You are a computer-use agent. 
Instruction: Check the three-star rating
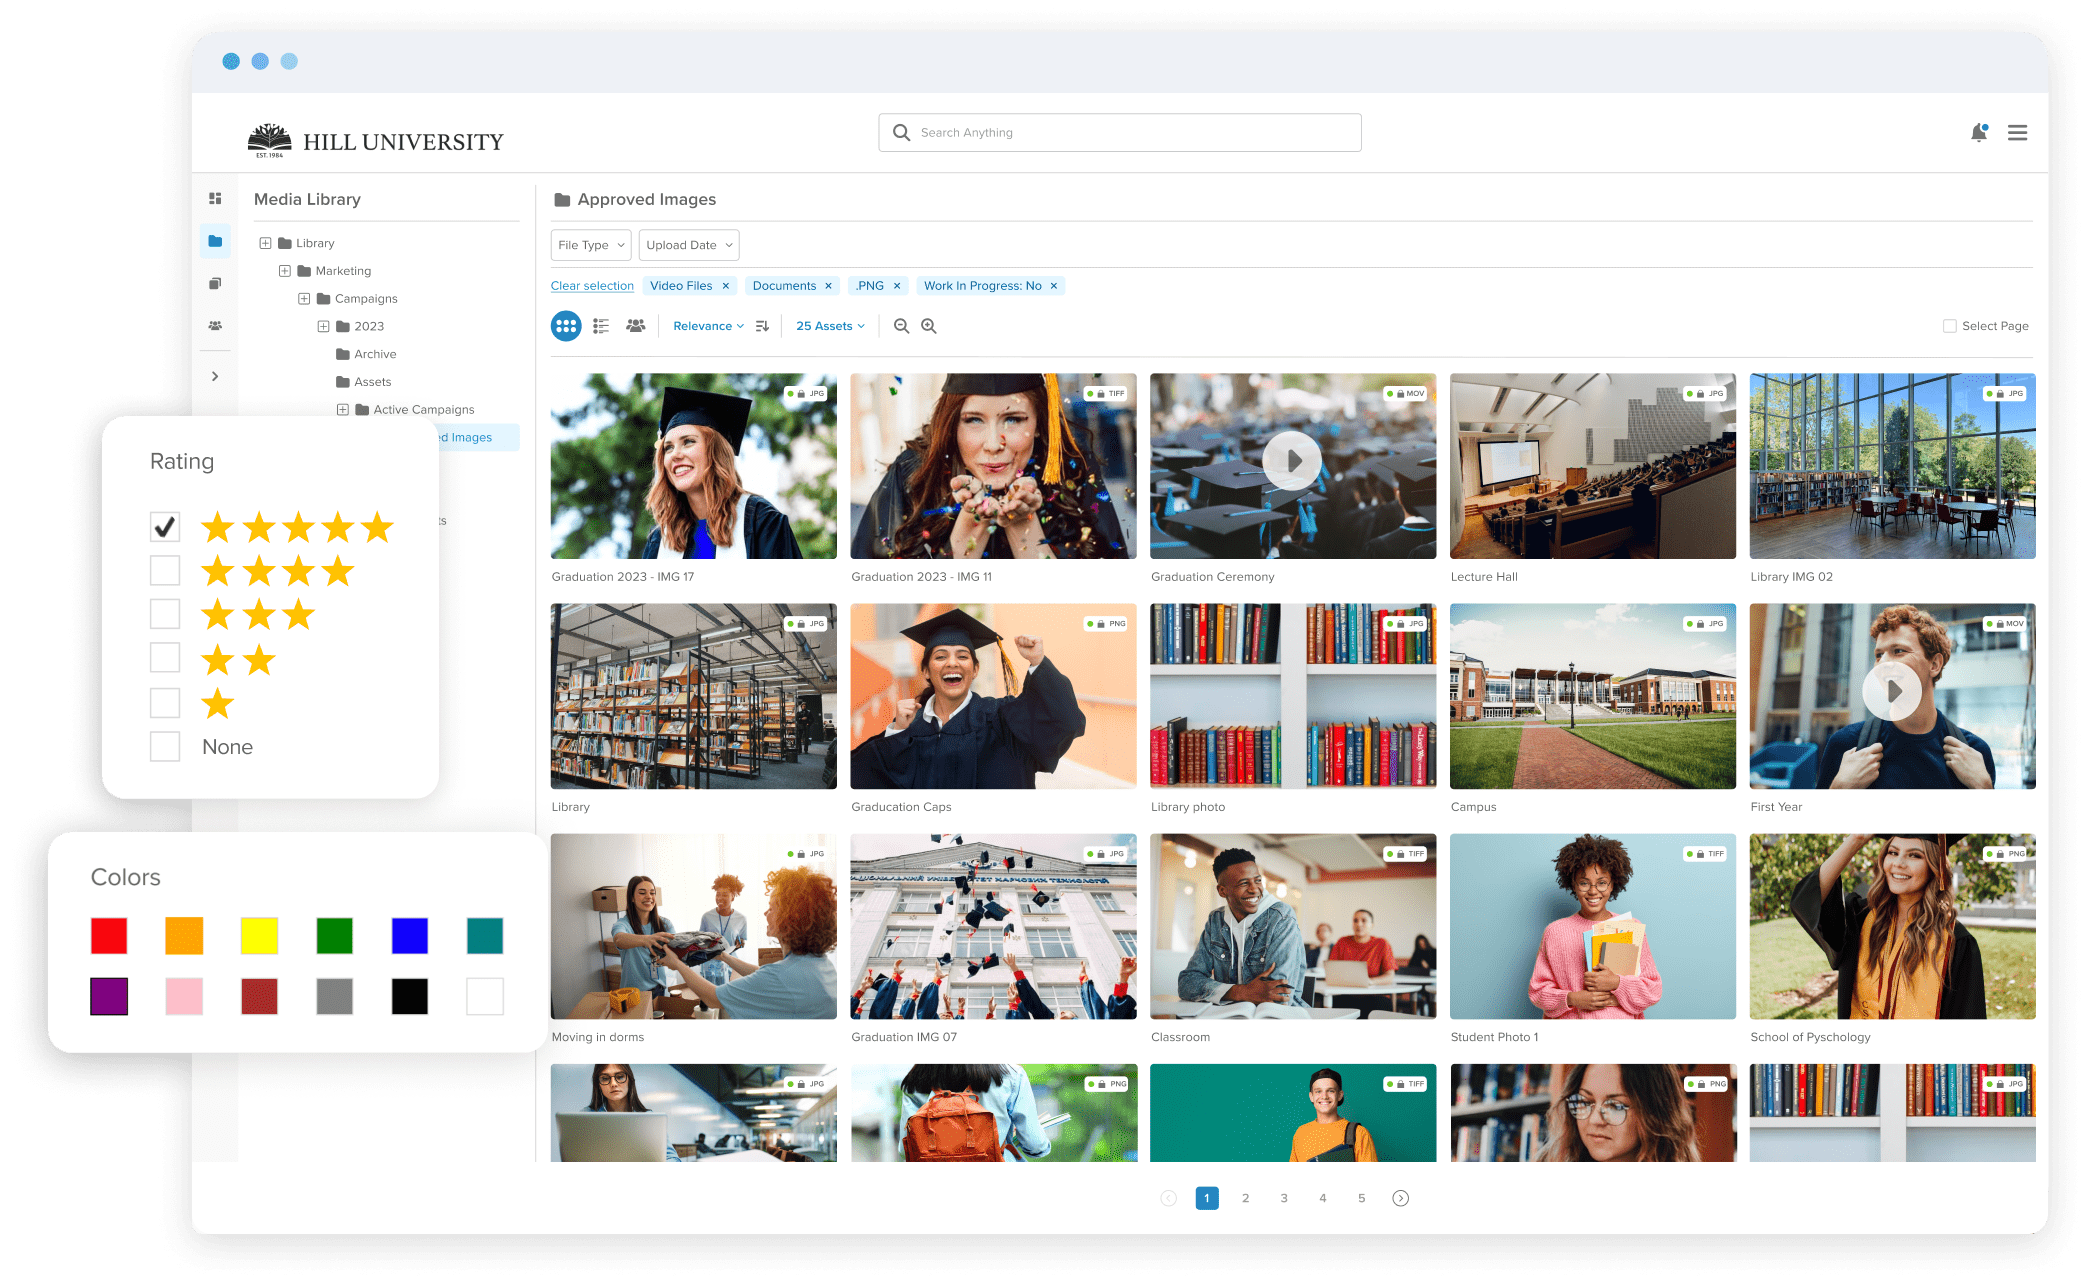[x=165, y=614]
